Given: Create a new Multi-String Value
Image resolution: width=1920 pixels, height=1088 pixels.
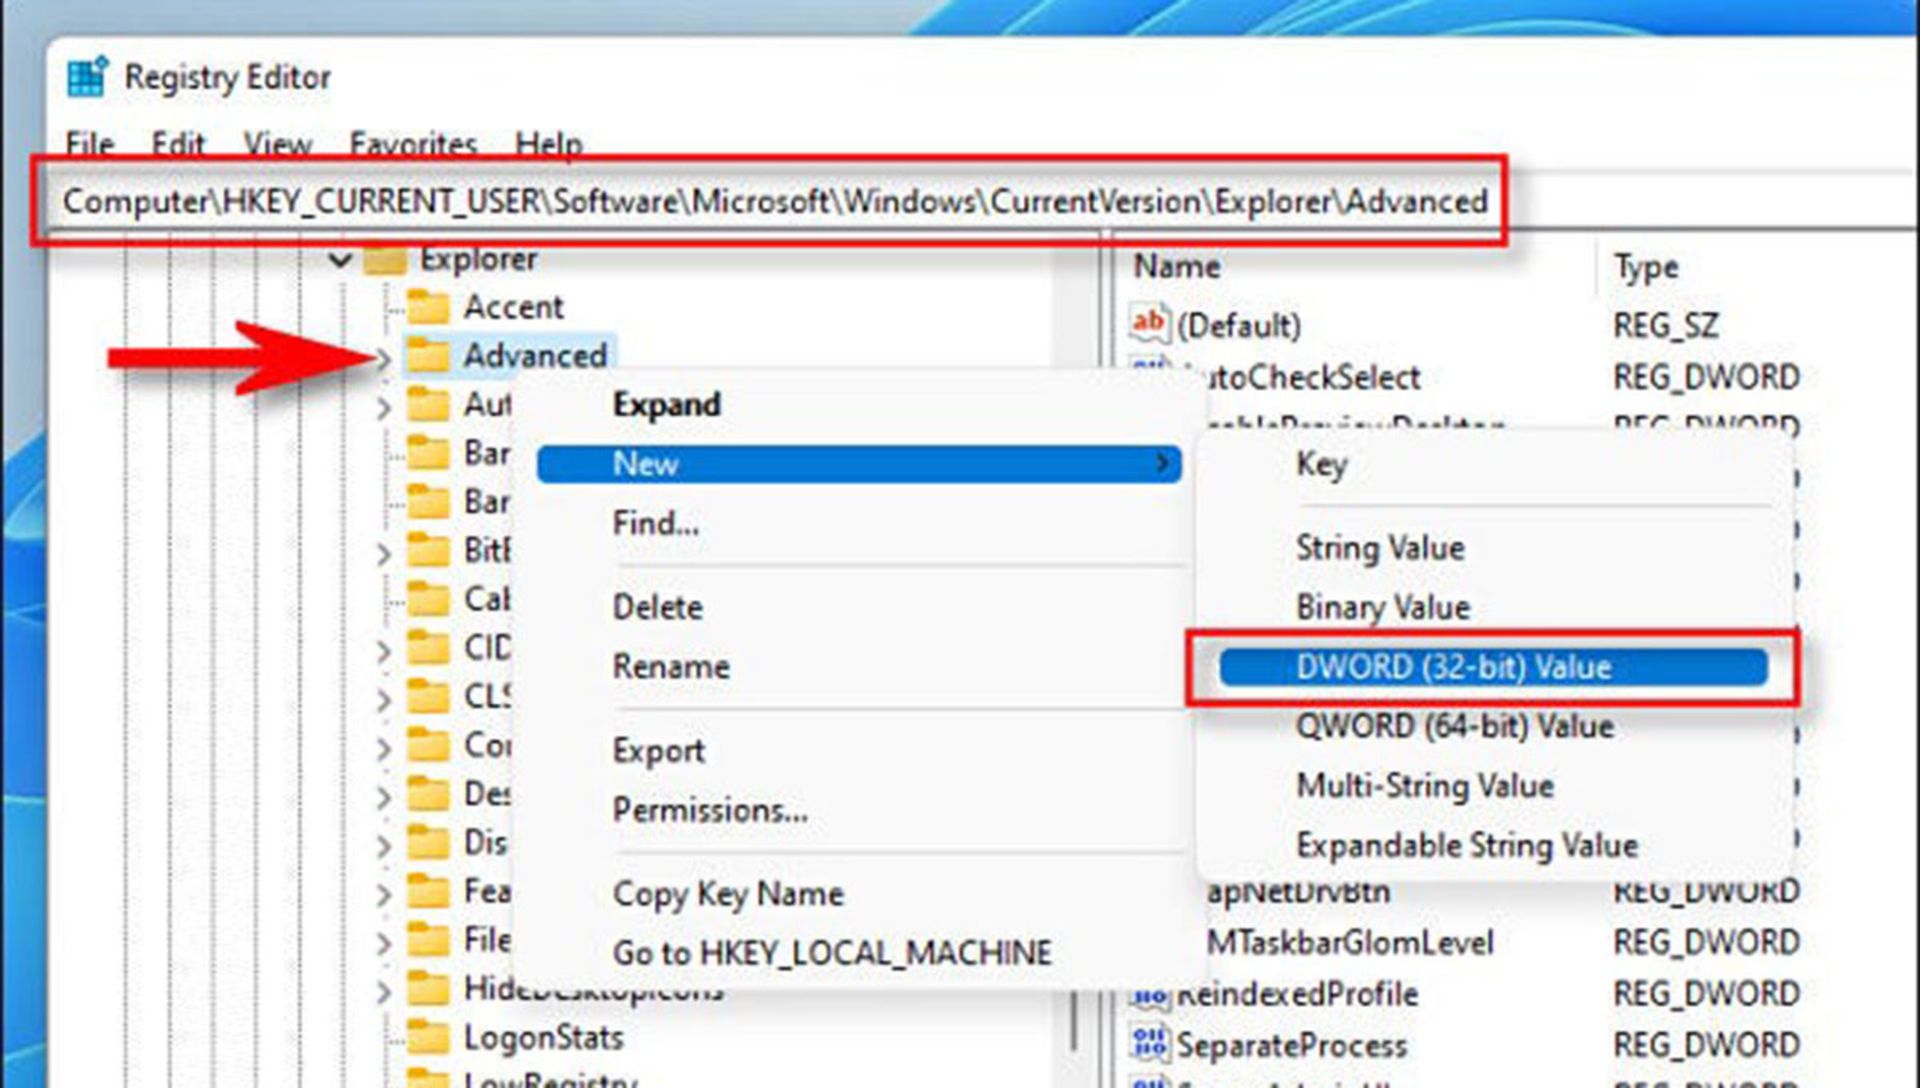Looking at the screenshot, I should click(x=1425, y=786).
